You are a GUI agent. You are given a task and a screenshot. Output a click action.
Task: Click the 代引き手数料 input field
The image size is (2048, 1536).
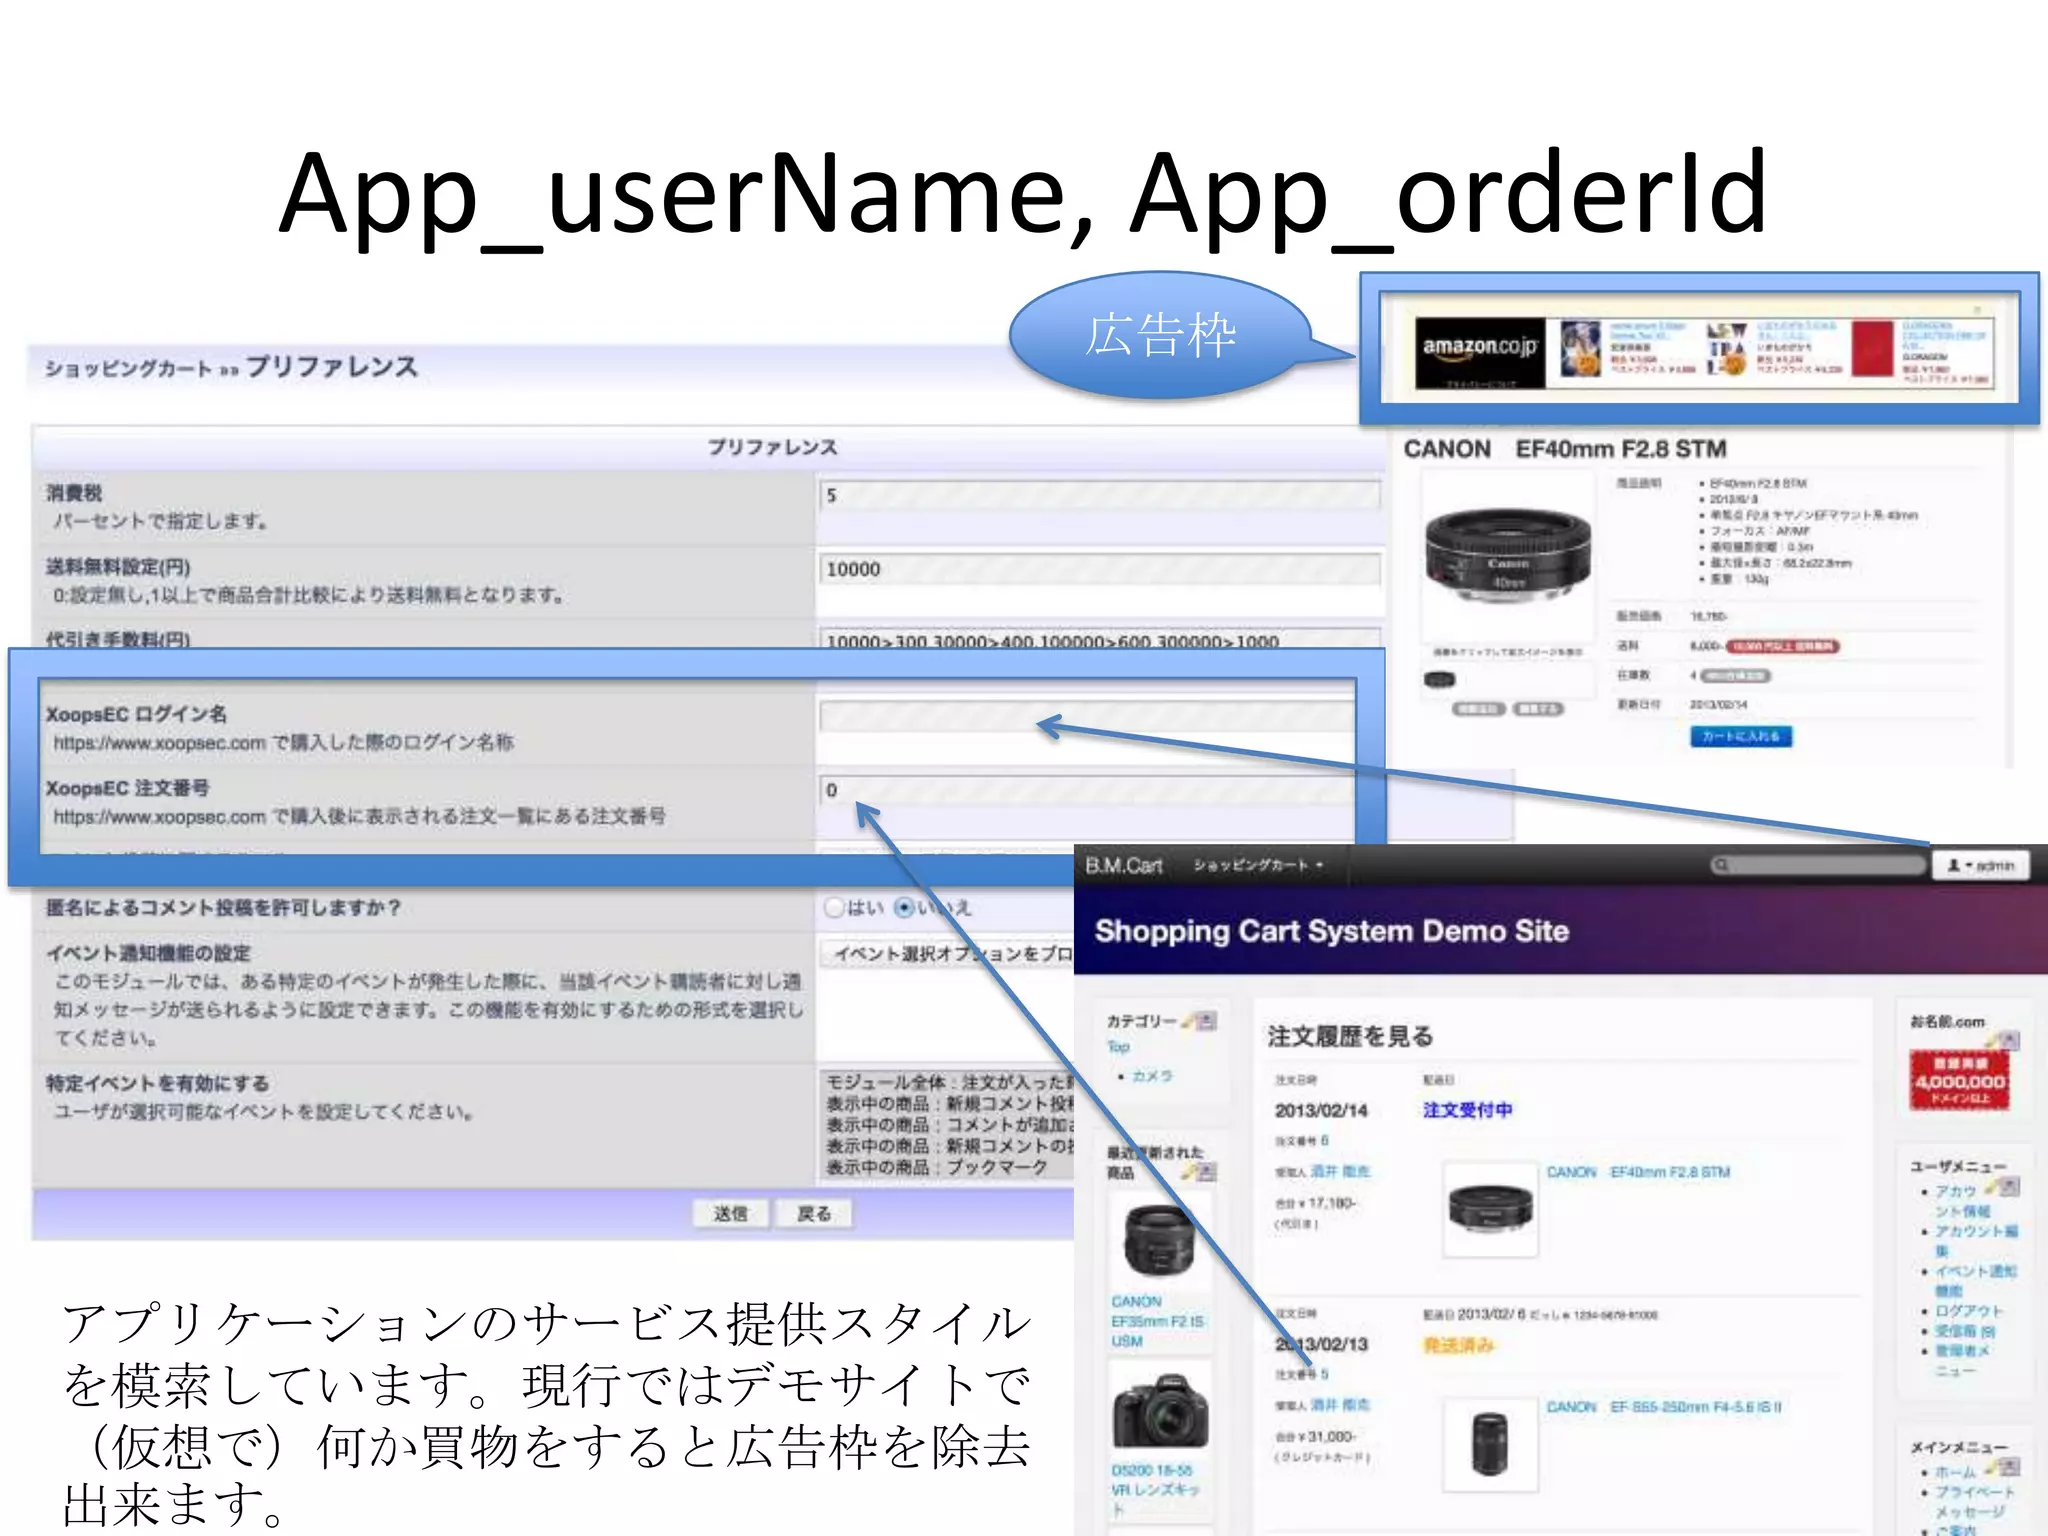[x=1100, y=640]
